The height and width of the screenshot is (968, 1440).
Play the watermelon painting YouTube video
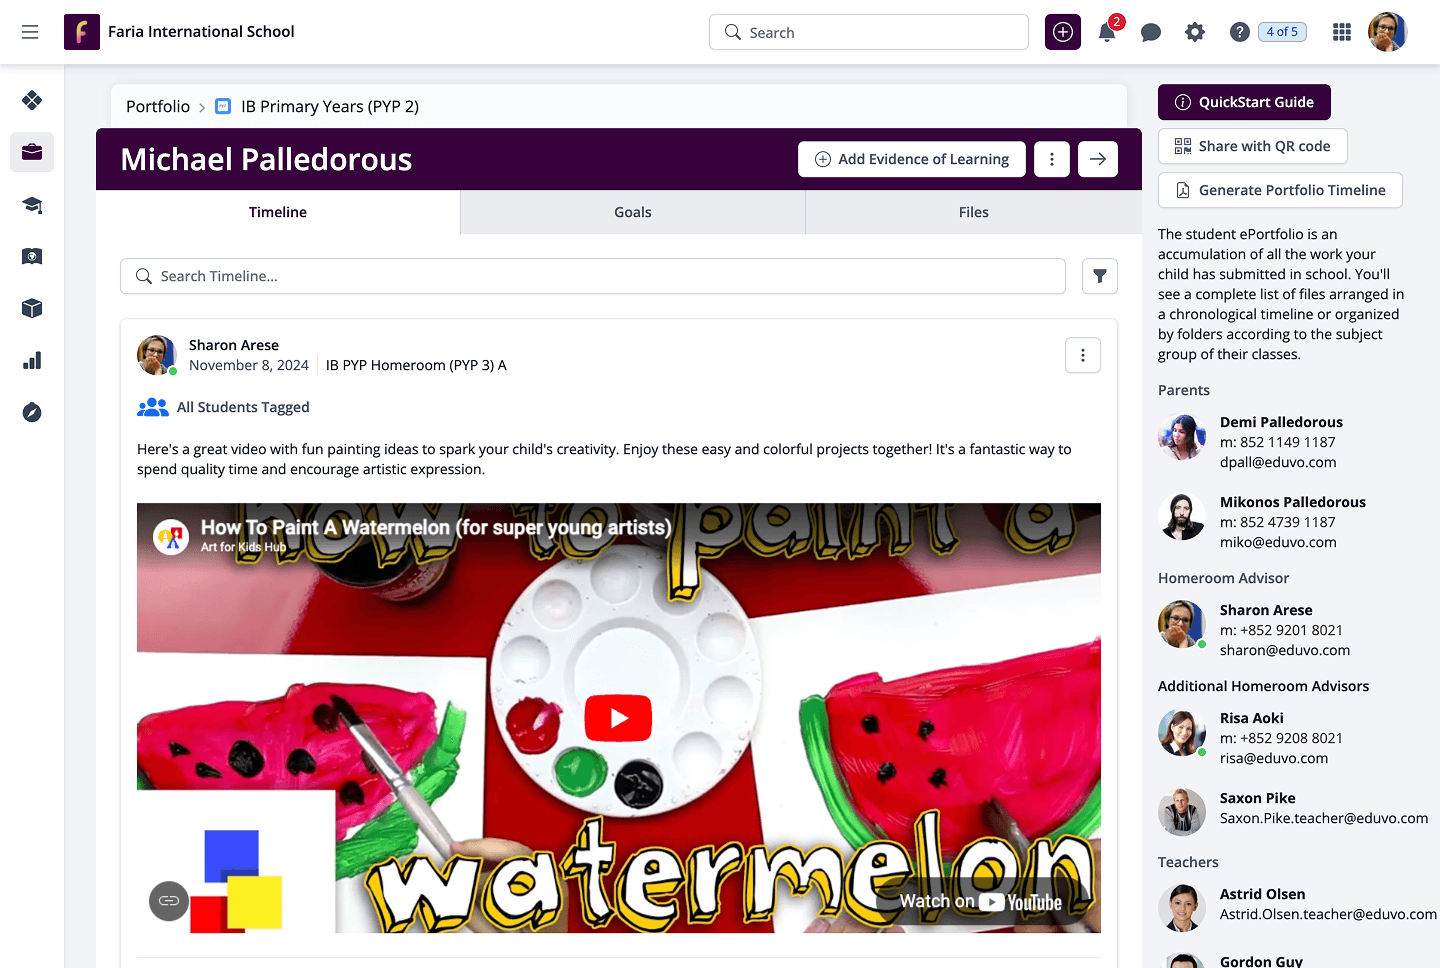tap(618, 718)
